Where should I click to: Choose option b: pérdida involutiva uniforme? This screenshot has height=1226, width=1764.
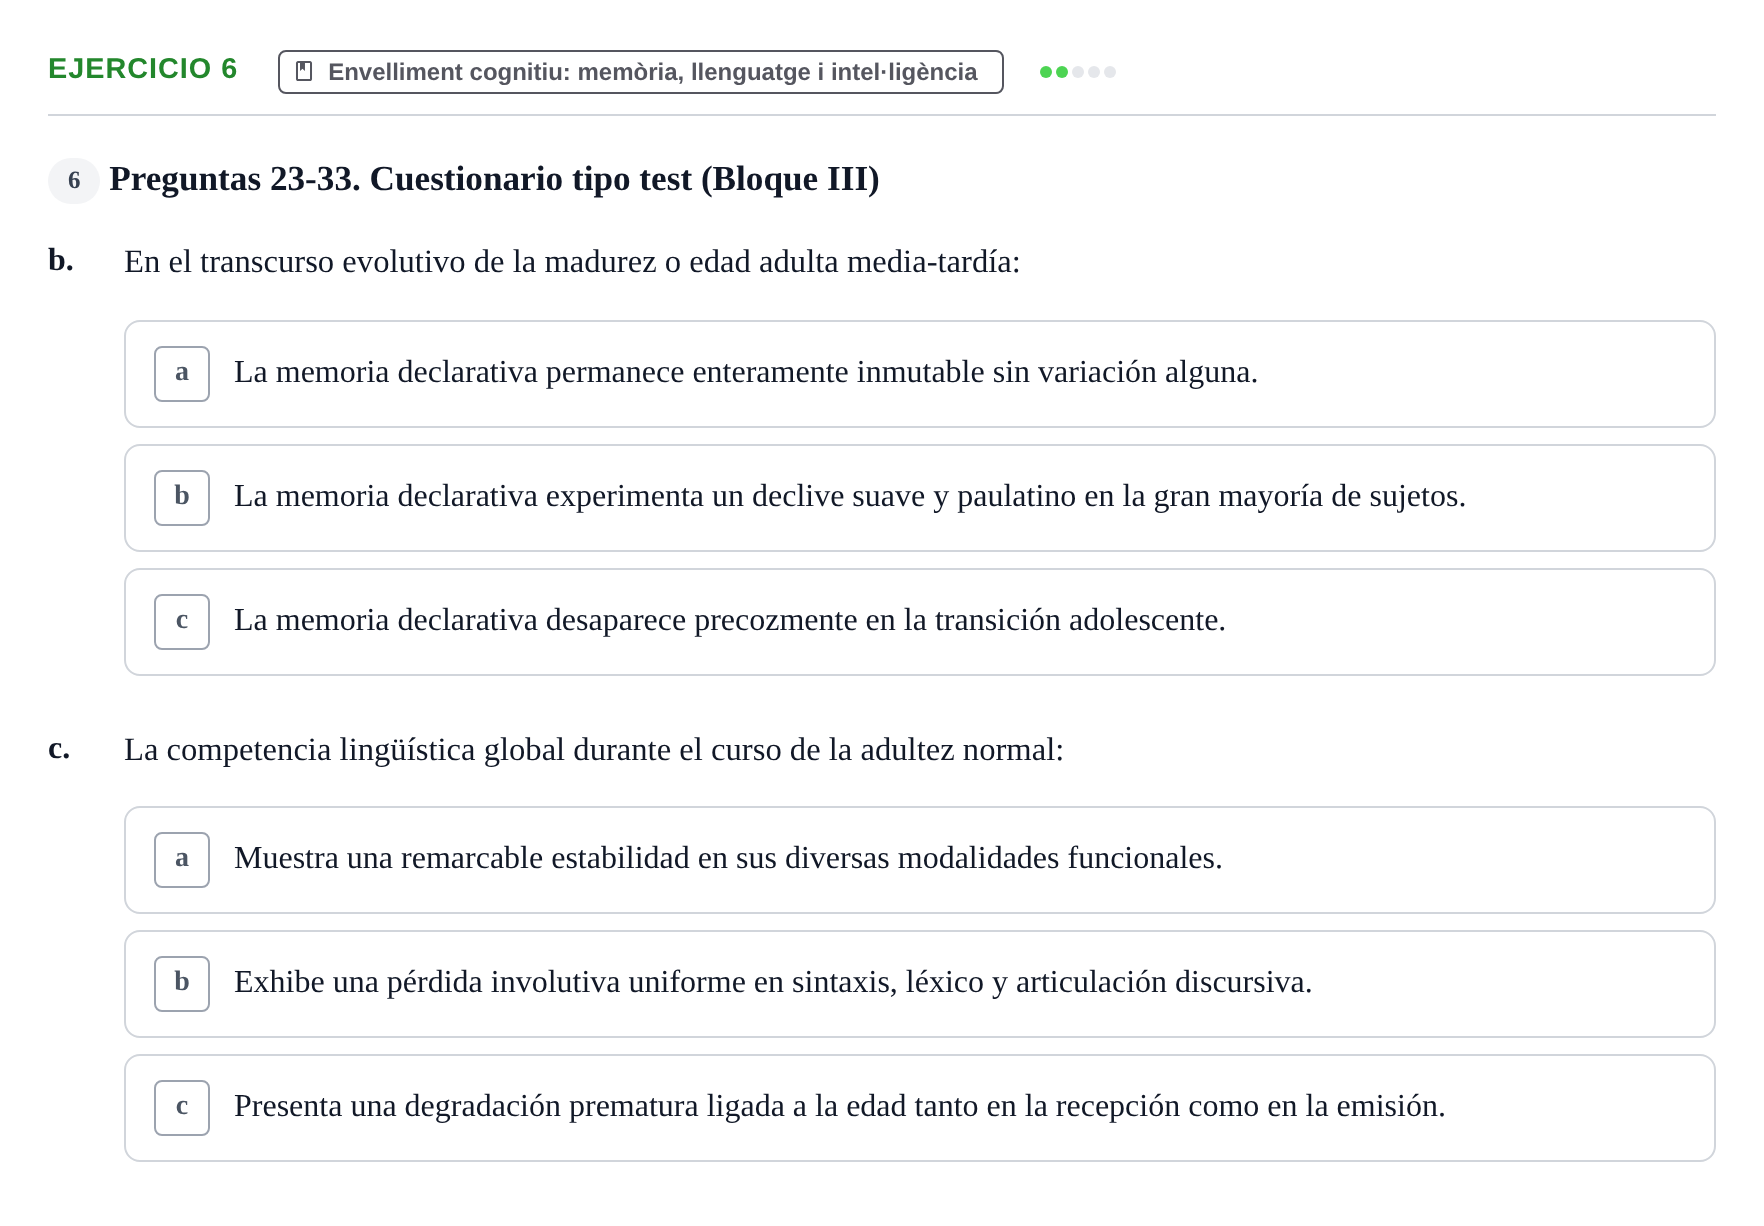tap(919, 984)
